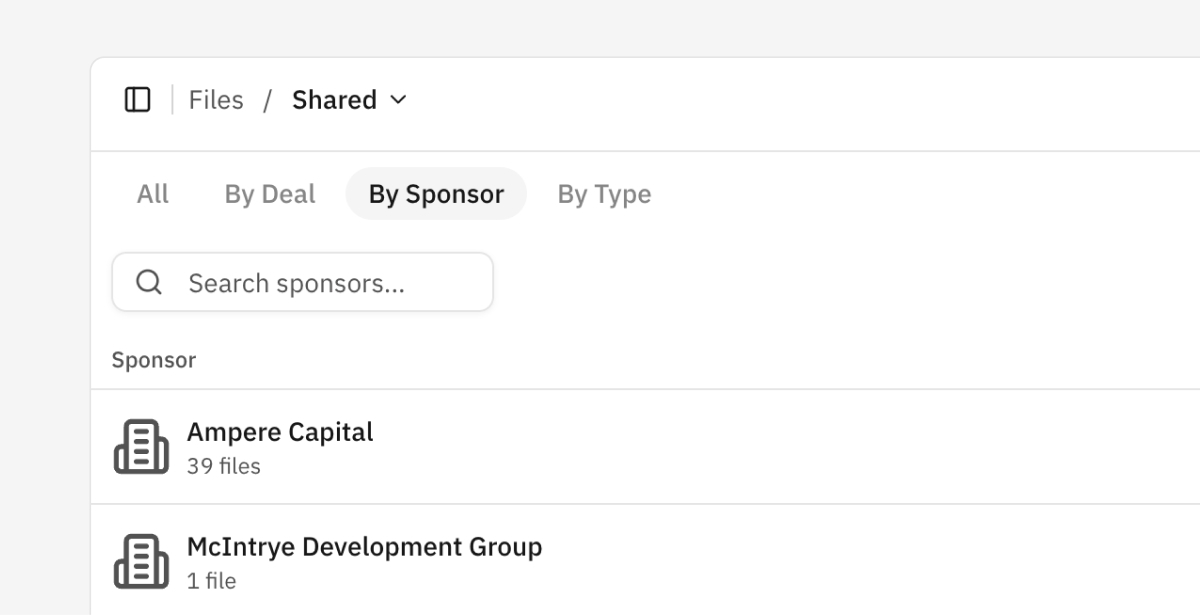Click the Ampere Capital building icon
The height and width of the screenshot is (615, 1200).
(141, 447)
